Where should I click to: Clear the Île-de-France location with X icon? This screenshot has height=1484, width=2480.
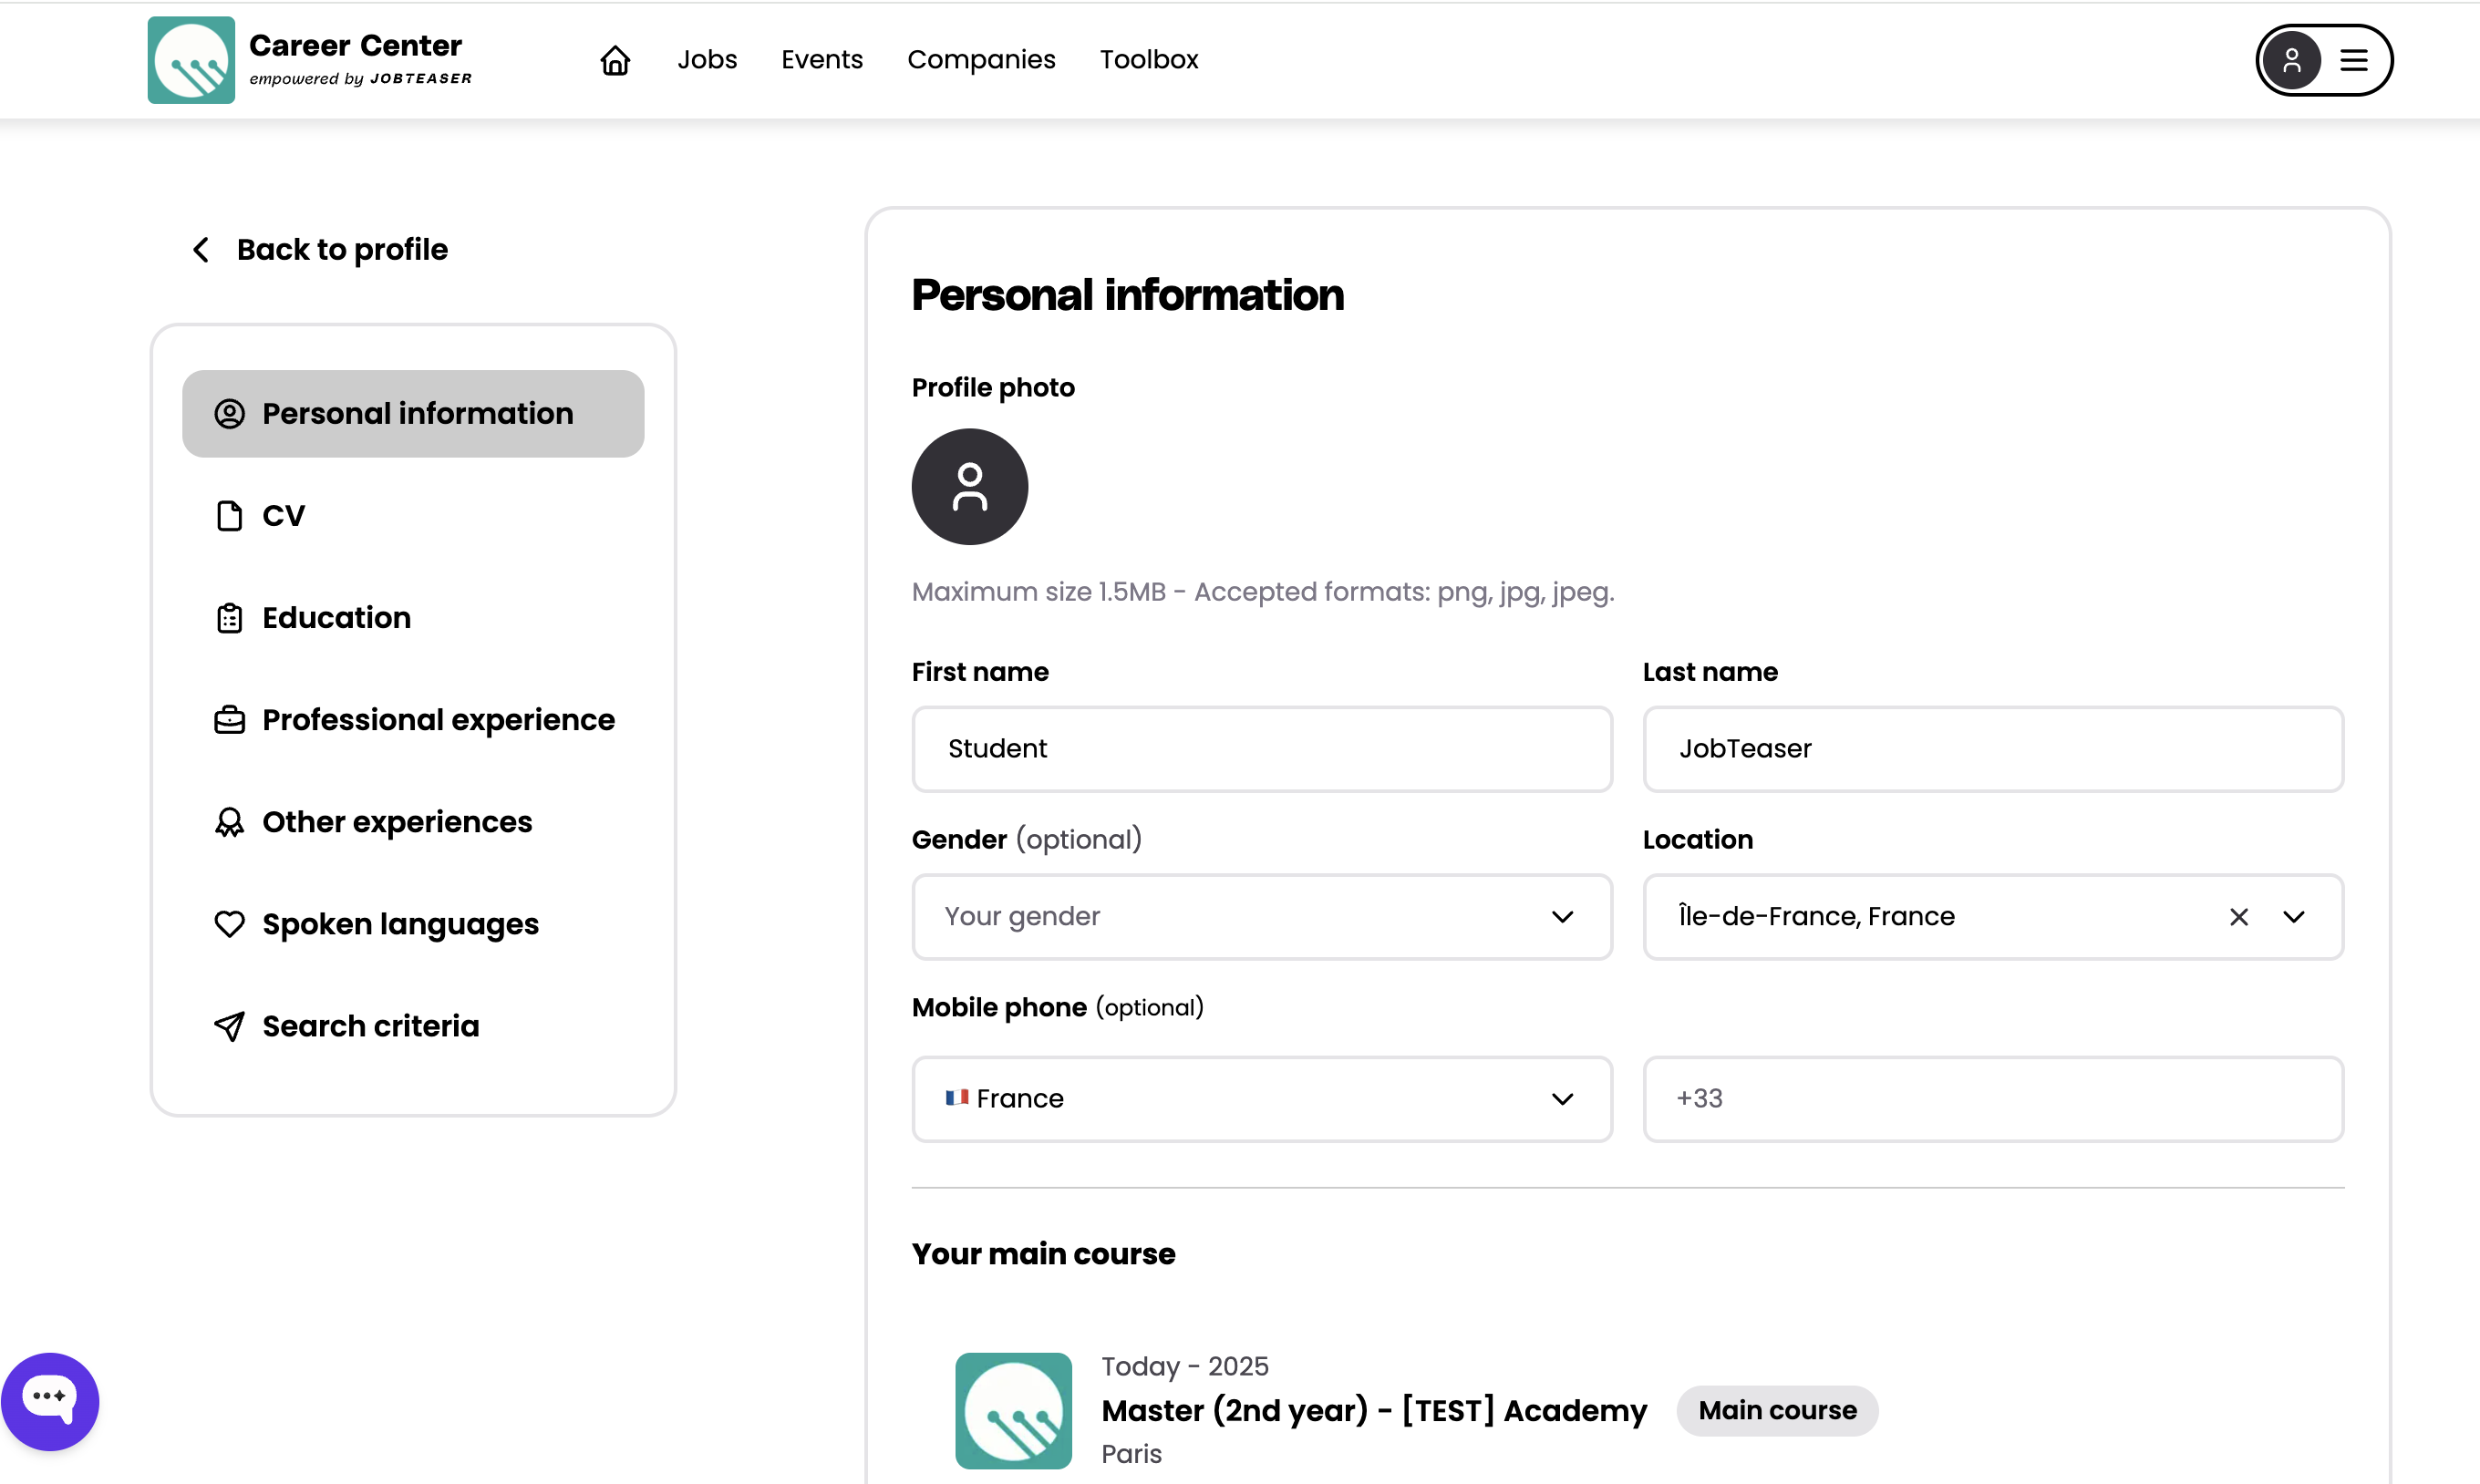pos(2238,917)
